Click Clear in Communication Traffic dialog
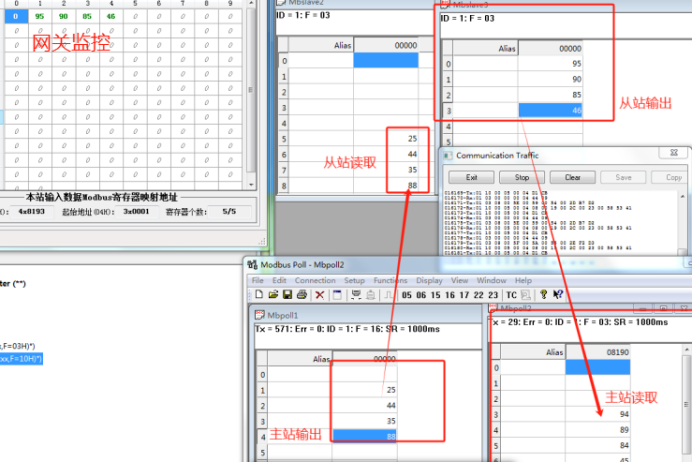Viewport: 692px width, 462px height. click(x=572, y=177)
